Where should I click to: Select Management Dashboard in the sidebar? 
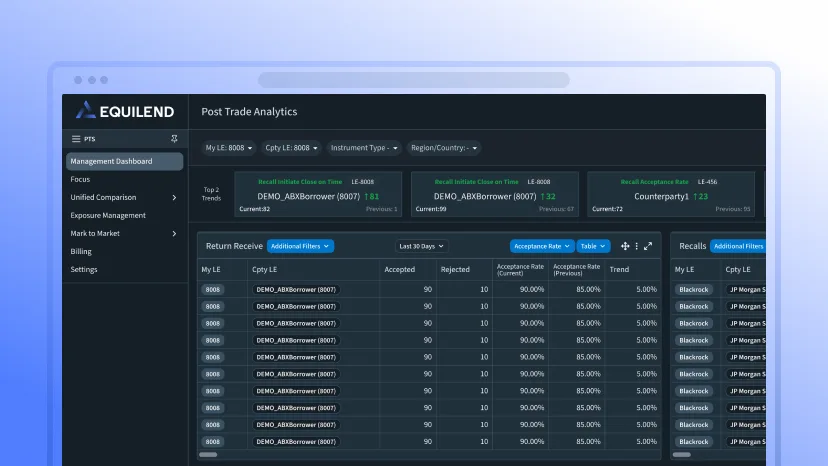click(x=125, y=161)
